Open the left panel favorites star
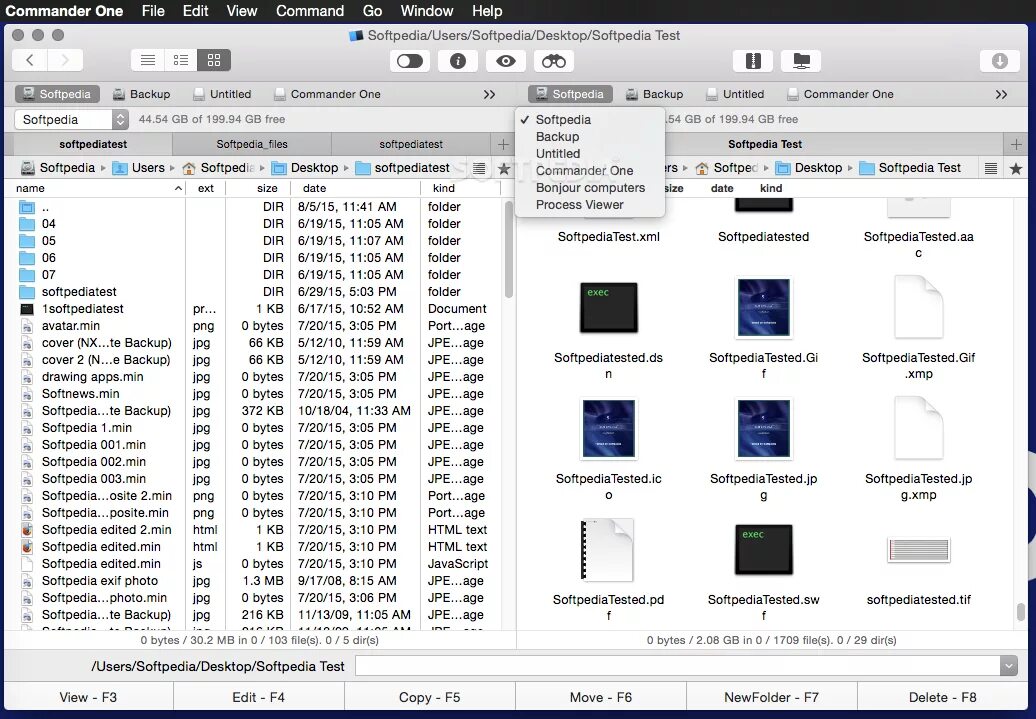Image resolution: width=1036 pixels, height=719 pixels. click(504, 169)
